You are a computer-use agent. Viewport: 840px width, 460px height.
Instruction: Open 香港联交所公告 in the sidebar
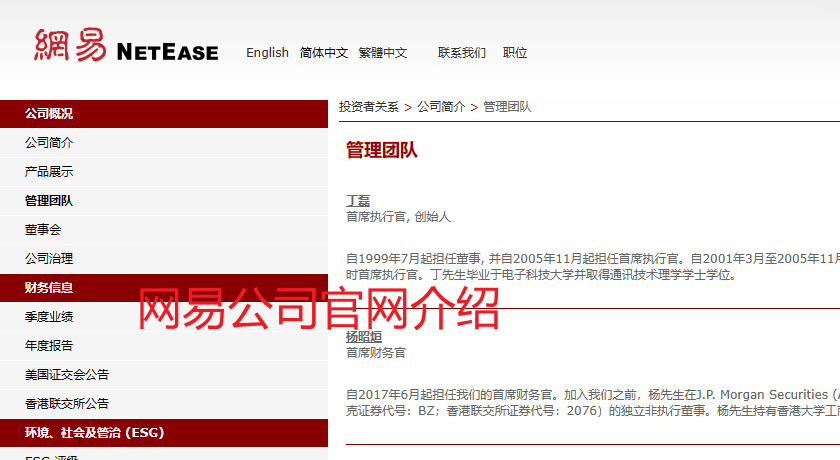(x=164, y=403)
